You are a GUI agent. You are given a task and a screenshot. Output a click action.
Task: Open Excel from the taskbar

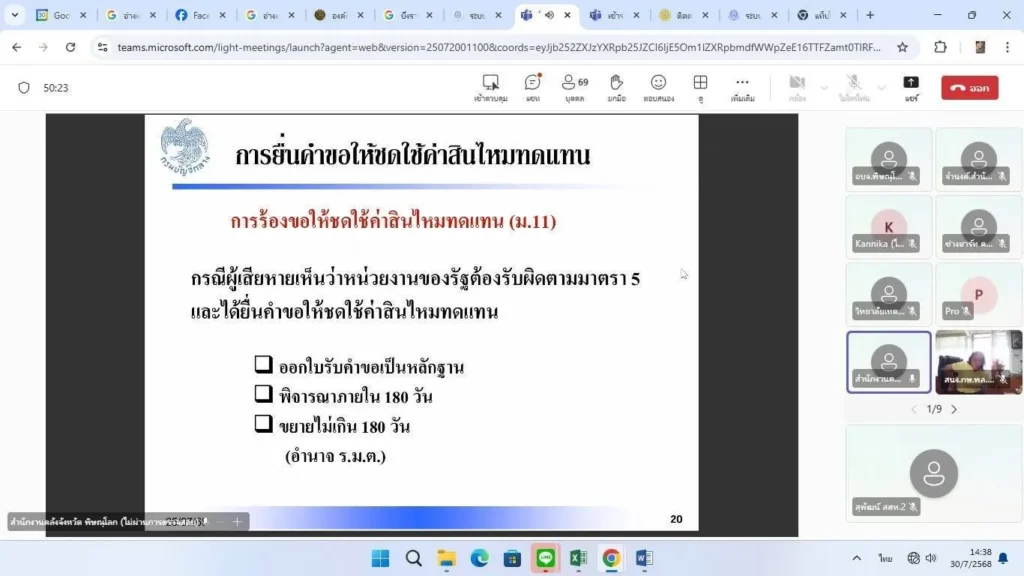point(578,558)
